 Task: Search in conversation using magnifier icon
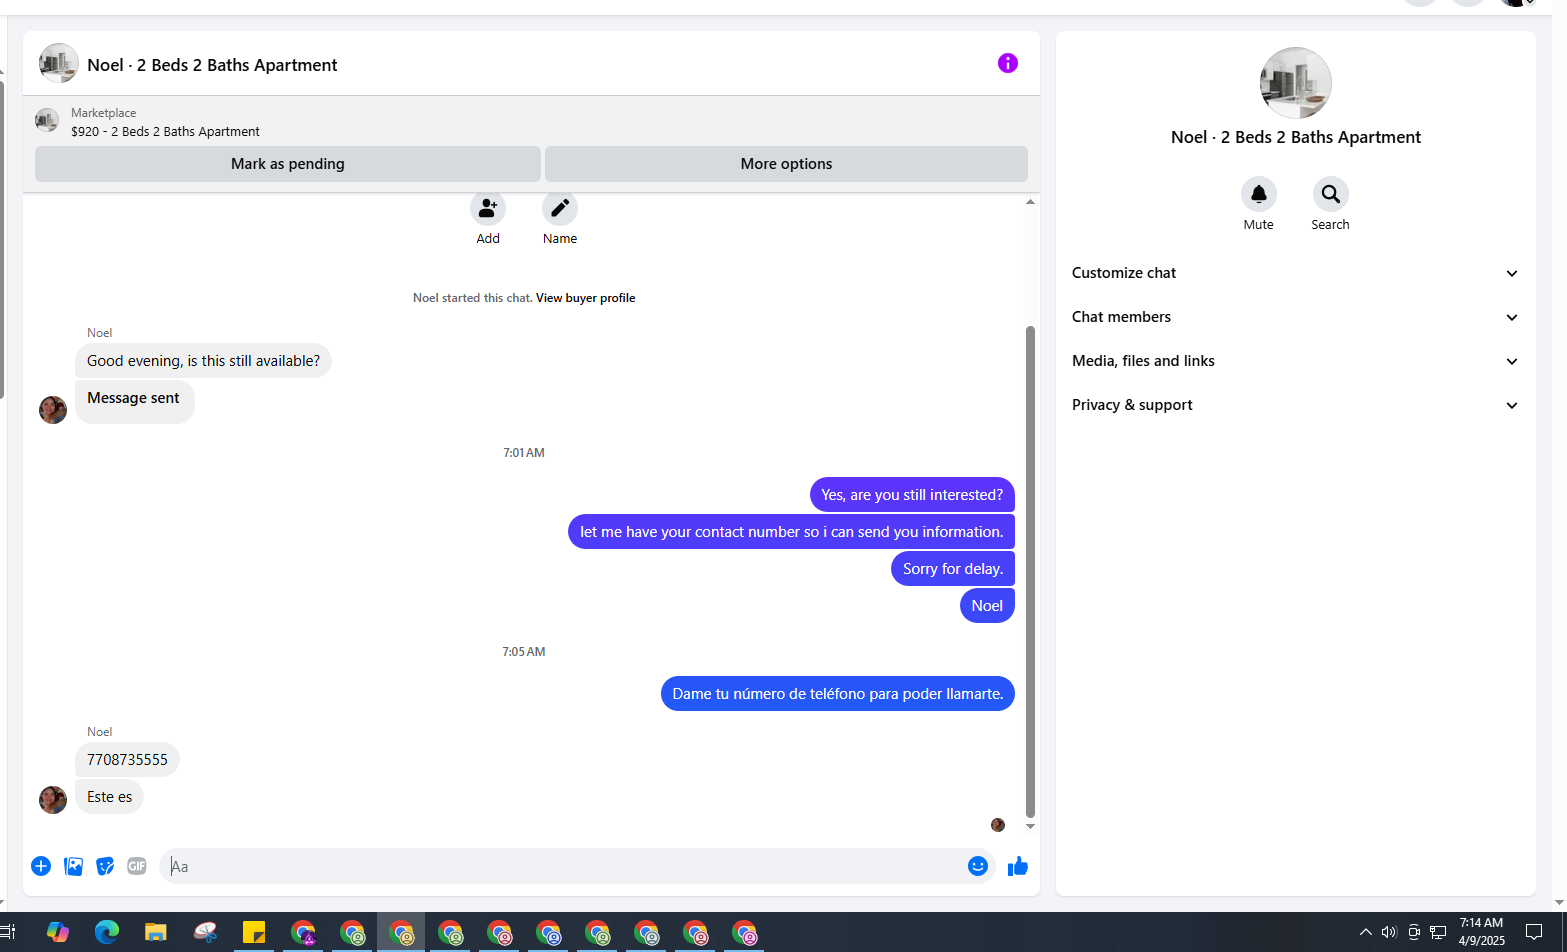(1330, 194)
